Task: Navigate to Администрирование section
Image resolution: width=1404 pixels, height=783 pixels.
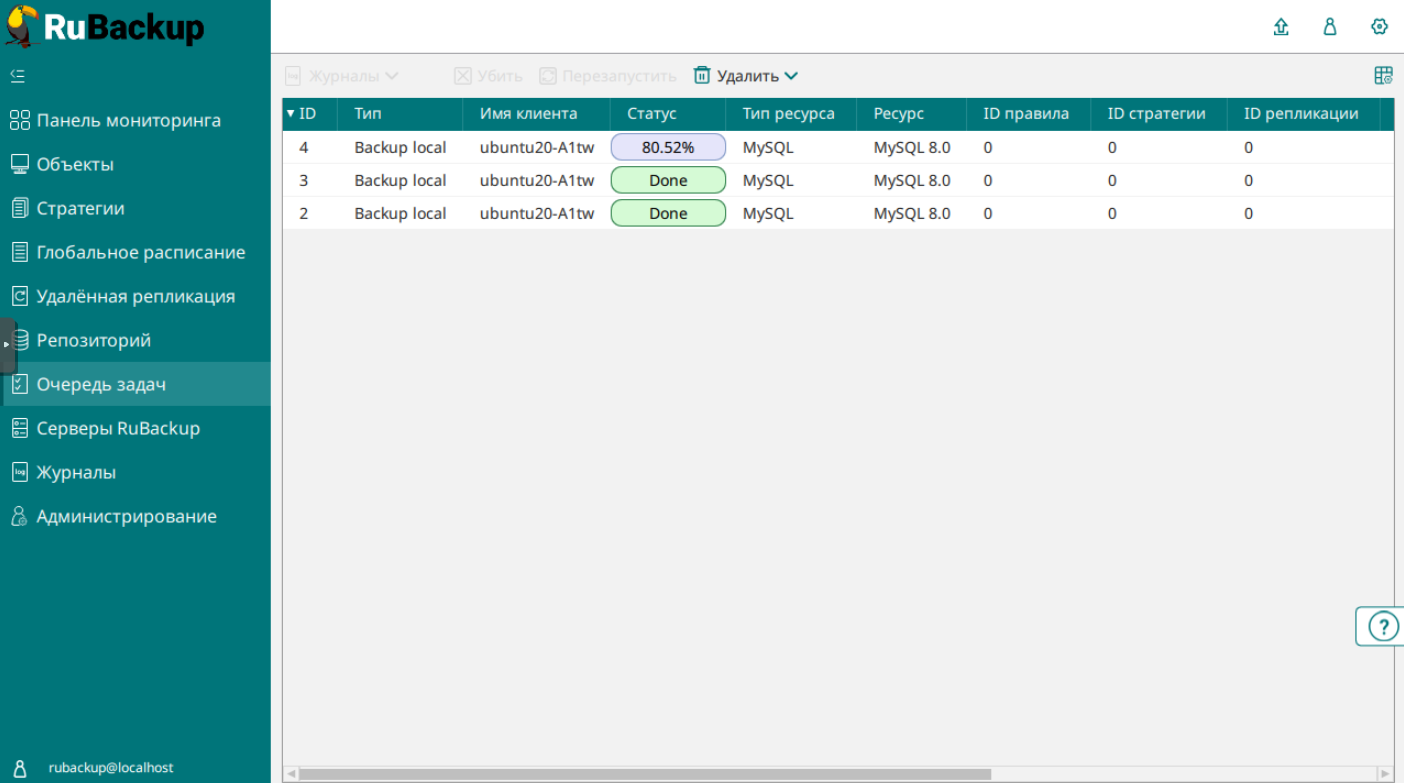Action: tap(126, 516)
